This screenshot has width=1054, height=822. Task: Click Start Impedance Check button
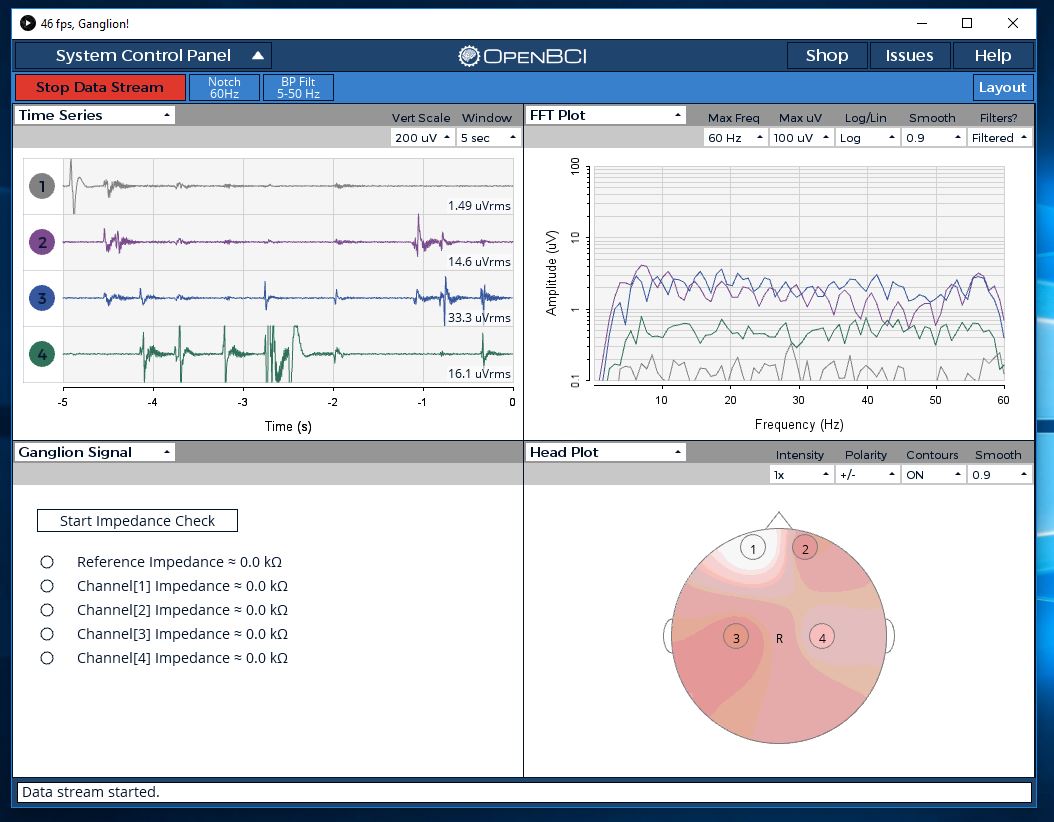pos(137,521)
